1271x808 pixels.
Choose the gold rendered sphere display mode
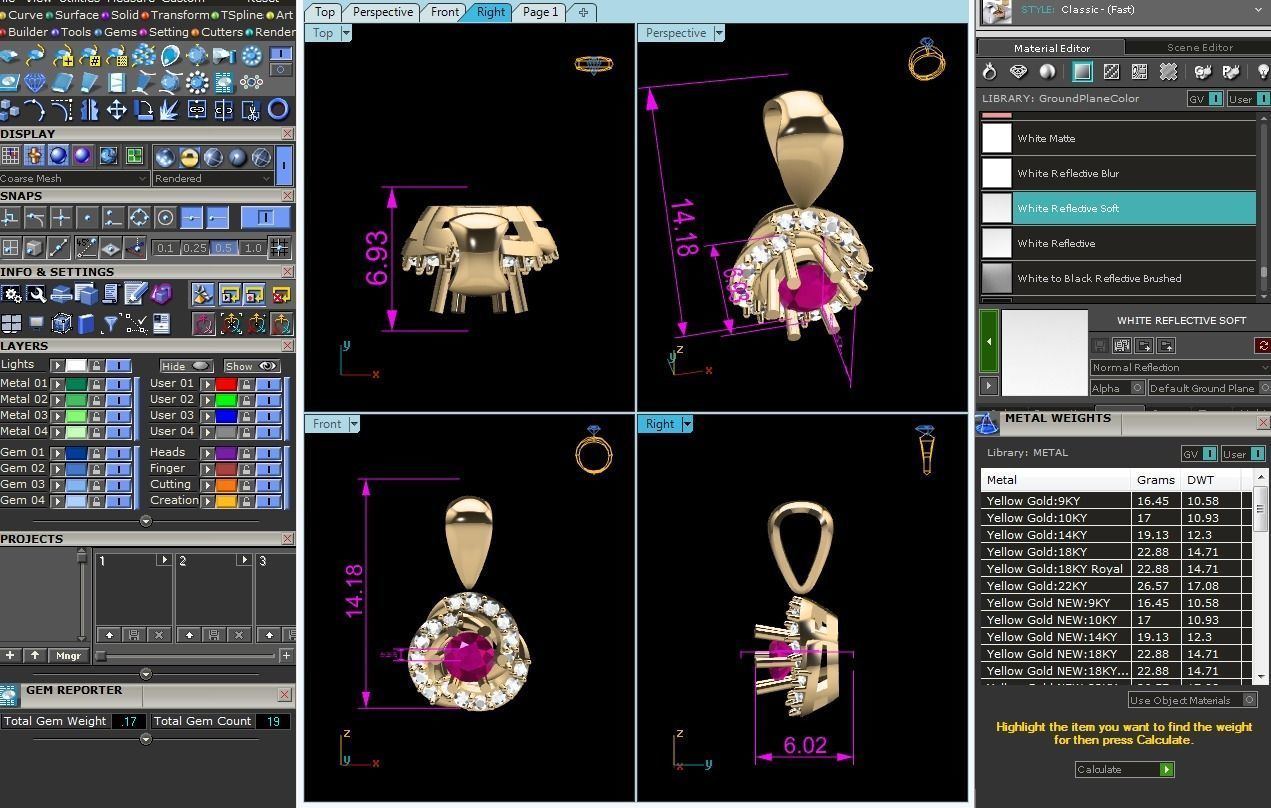pyautogui.click(x=189, y=157)
